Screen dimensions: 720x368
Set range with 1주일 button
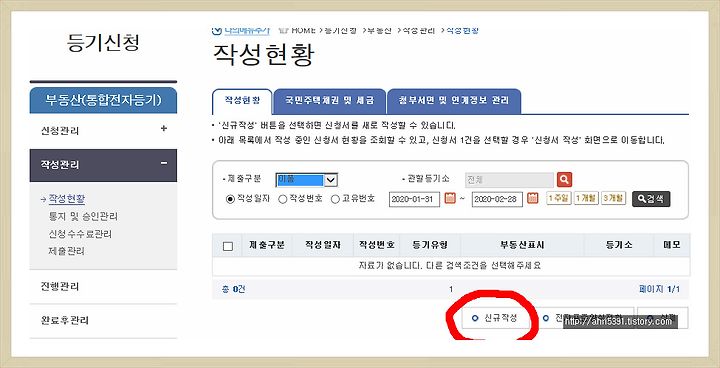[558, 198]
